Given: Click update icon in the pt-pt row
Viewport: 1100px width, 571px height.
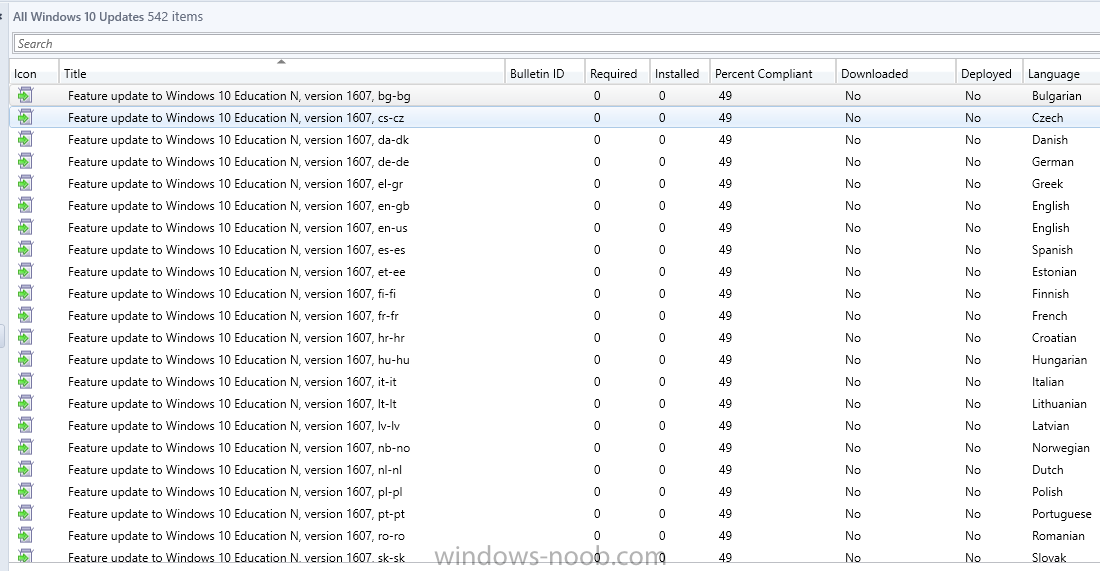Looking at the screenshot, I should click(x=25, y=513).
